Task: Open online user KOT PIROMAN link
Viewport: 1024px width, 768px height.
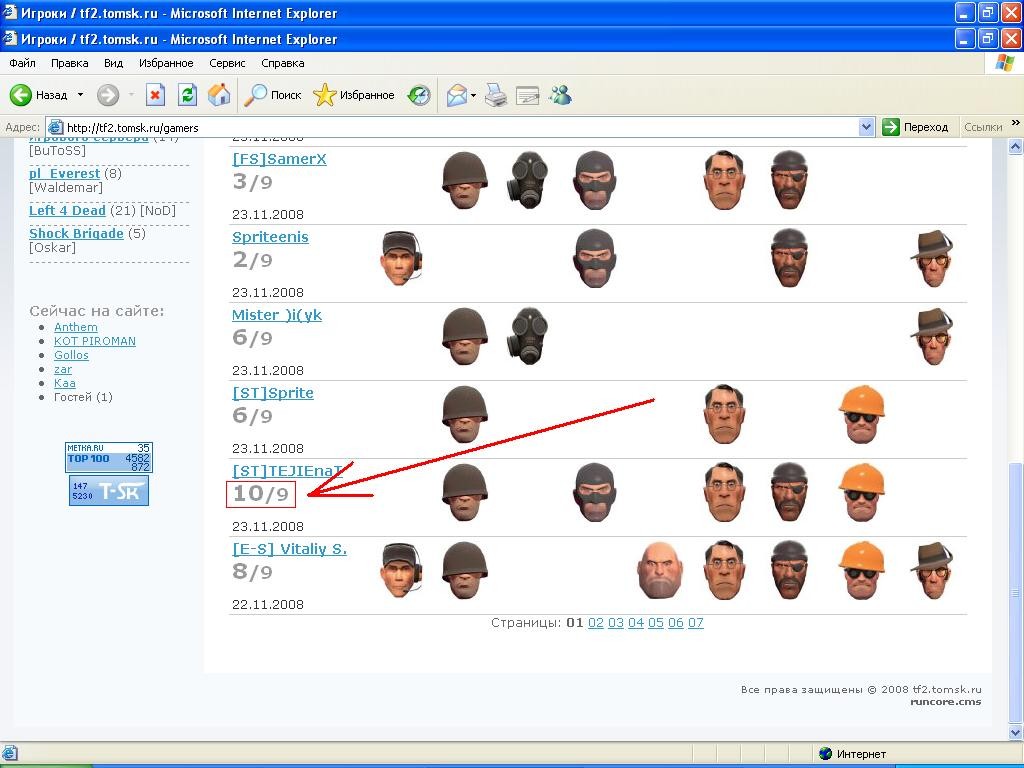Action: (x=95, y=341)
